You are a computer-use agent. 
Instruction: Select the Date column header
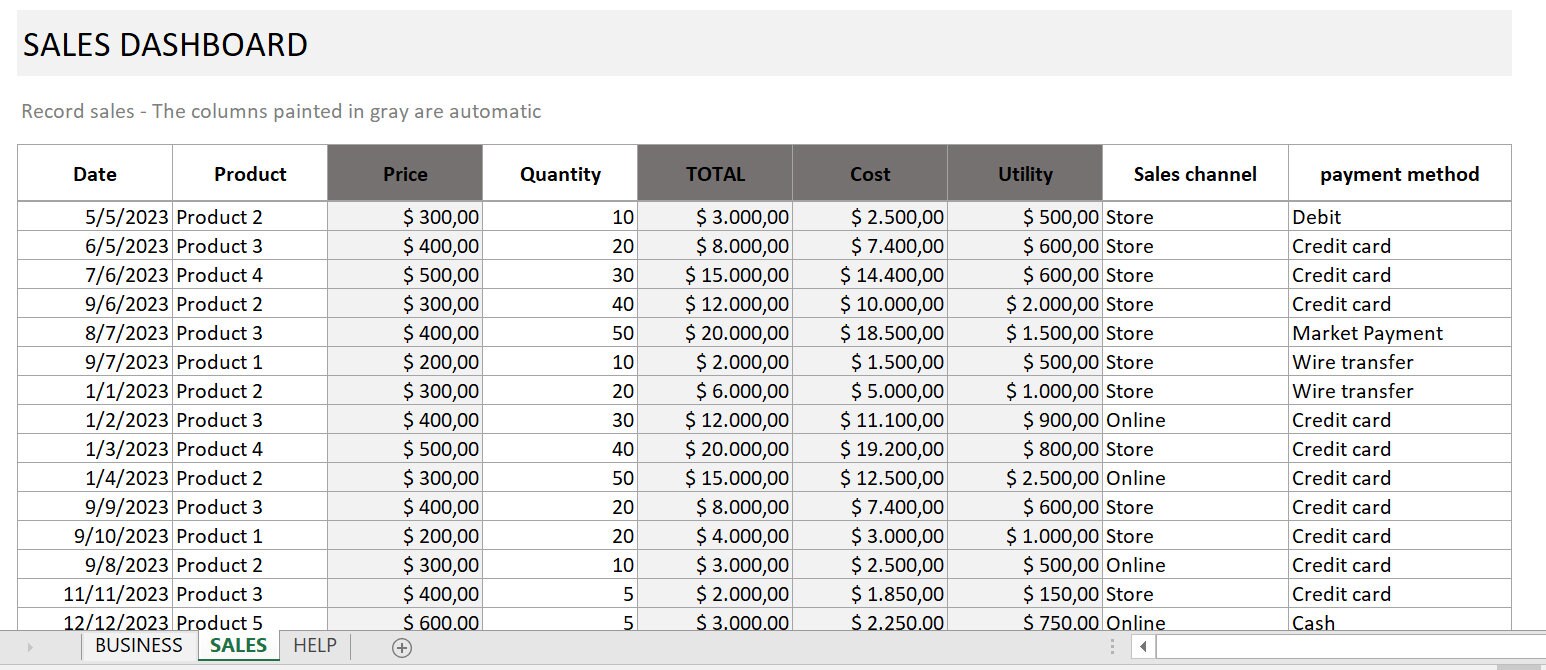point(94,173)
